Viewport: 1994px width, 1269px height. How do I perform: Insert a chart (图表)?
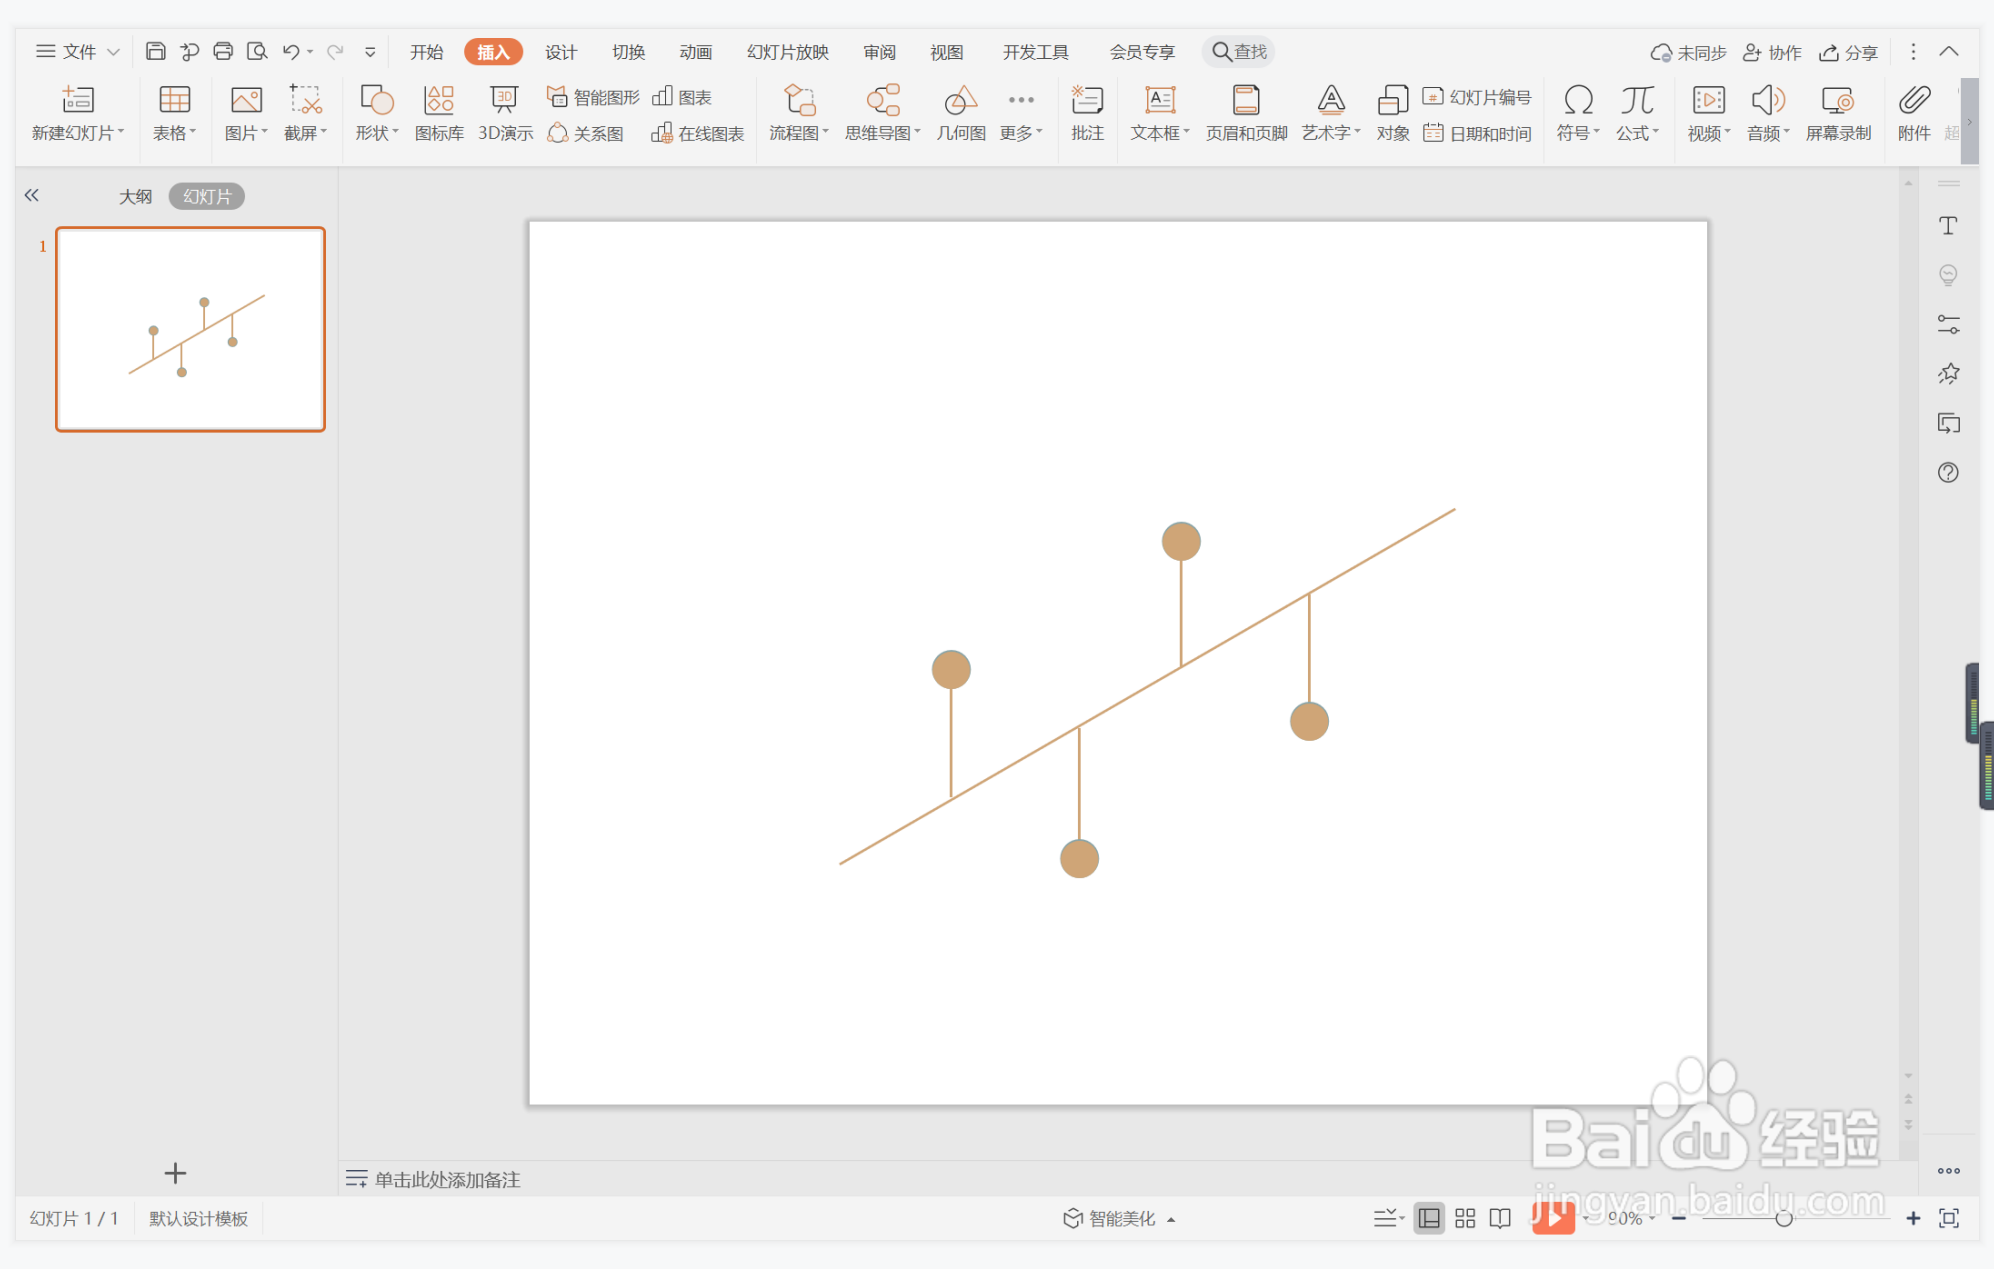click(682, 97)
